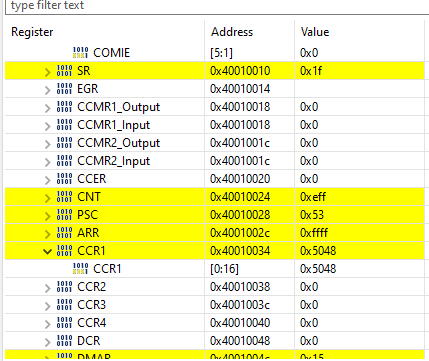Click the PSC register icon
The image size is (429, 361).
point(64,215)
